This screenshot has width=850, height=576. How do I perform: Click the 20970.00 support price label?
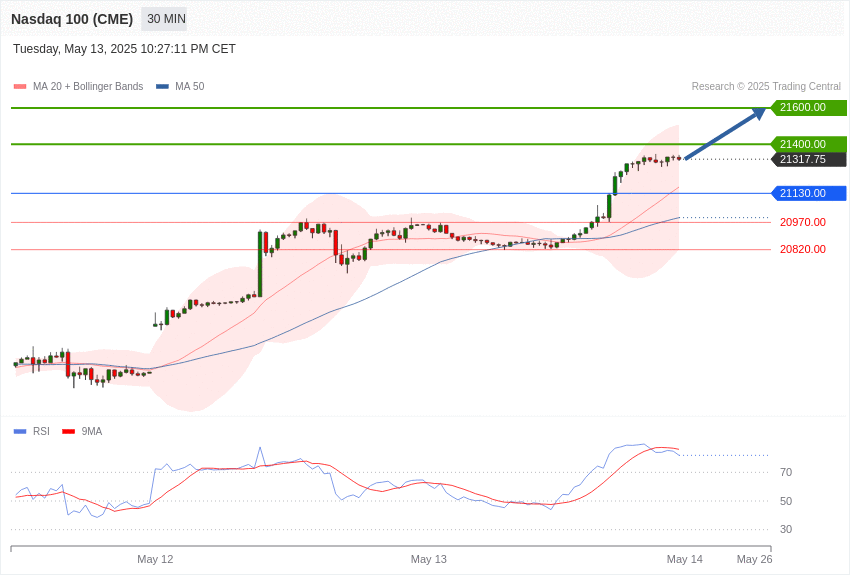coord(803,222)
